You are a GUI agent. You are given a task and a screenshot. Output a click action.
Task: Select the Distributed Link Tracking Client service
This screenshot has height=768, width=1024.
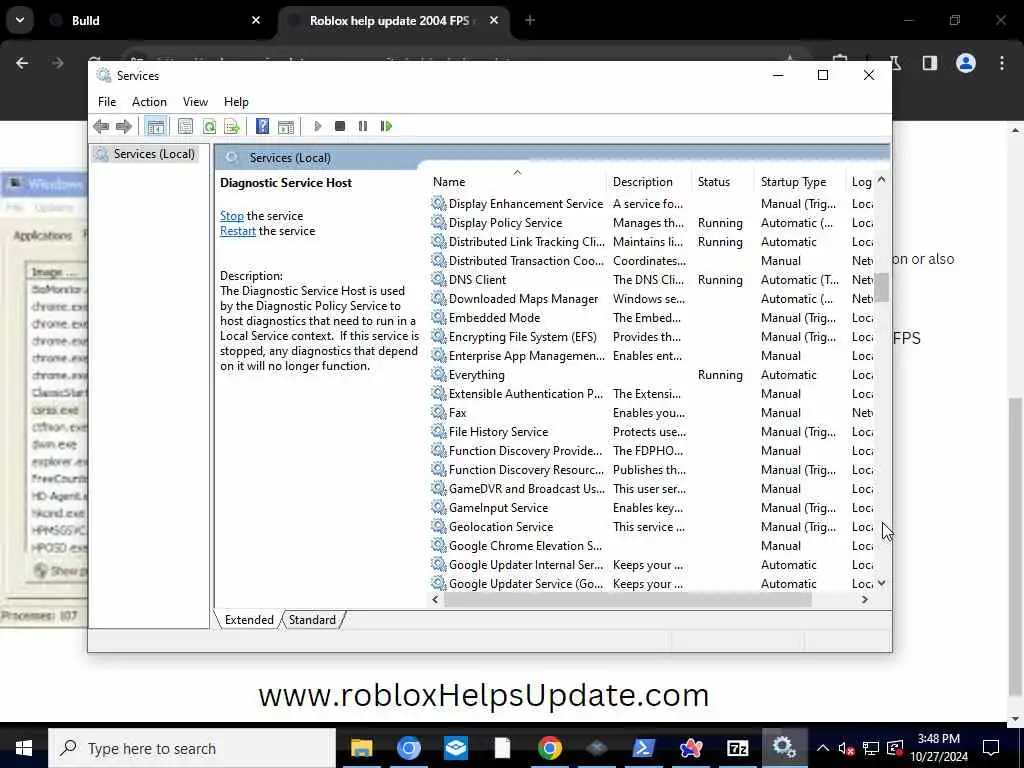pyautogui.click(x=652, y=242)
